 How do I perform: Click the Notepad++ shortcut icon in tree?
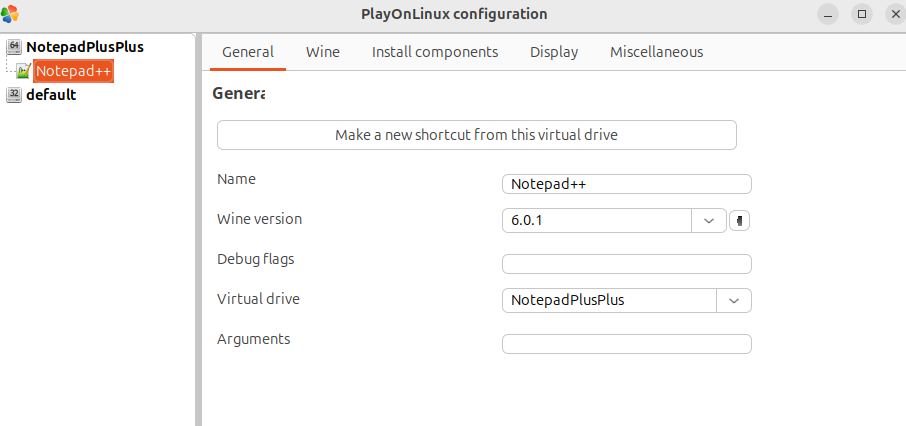23,71
